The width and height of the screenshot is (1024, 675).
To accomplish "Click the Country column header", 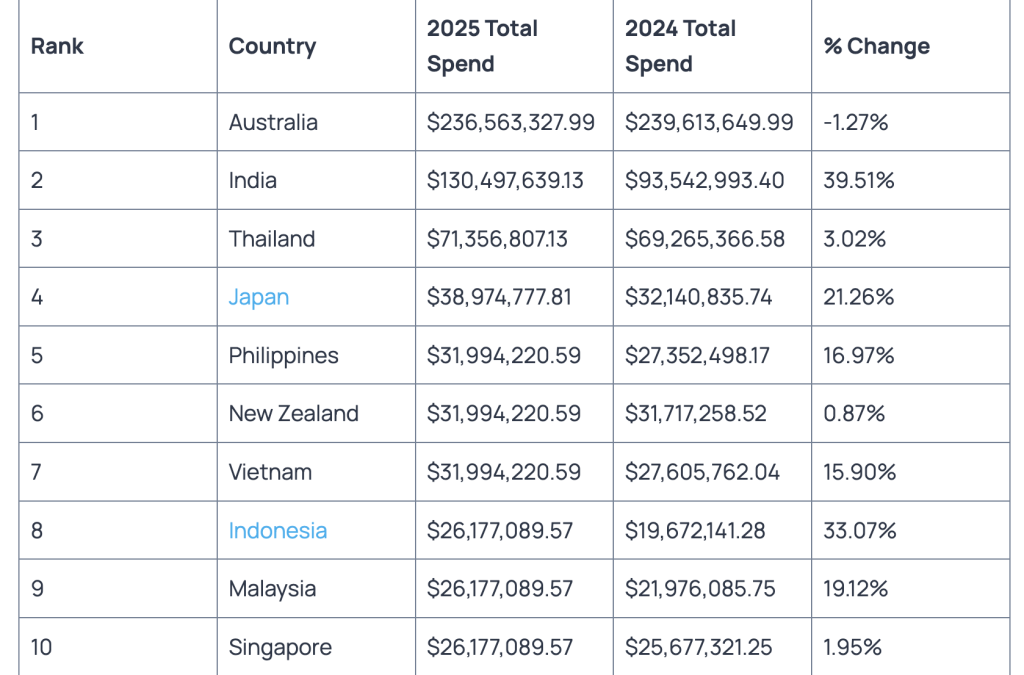I will [272, 46].
